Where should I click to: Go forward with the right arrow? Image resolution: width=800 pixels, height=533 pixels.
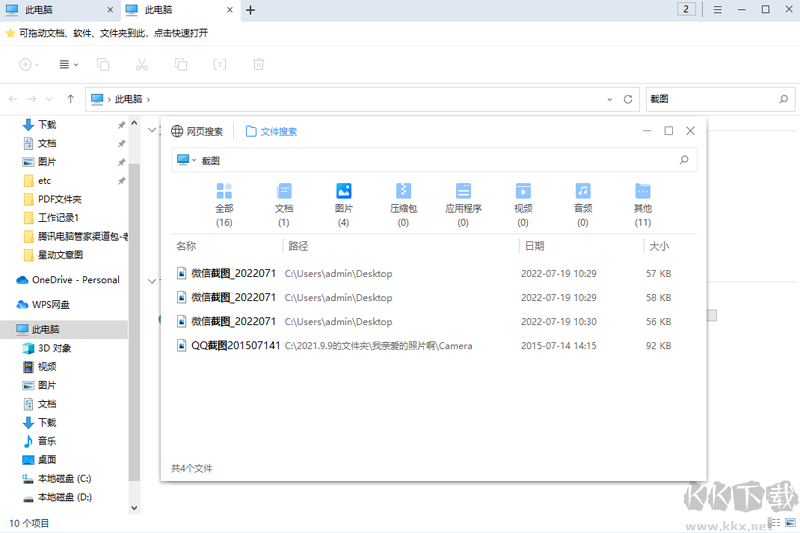pyautogui.click(x=32, y=99)
